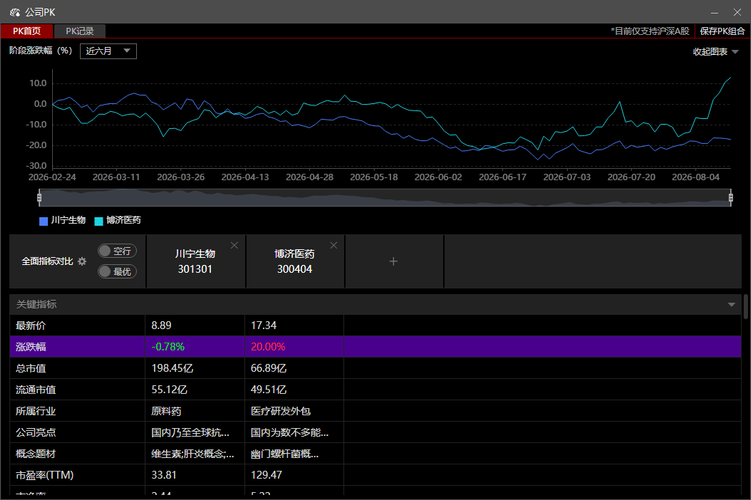The height and width of the screenshot is (500, 751).
Task: Select the 概念题材 row label
Action: tap(35, 454)
